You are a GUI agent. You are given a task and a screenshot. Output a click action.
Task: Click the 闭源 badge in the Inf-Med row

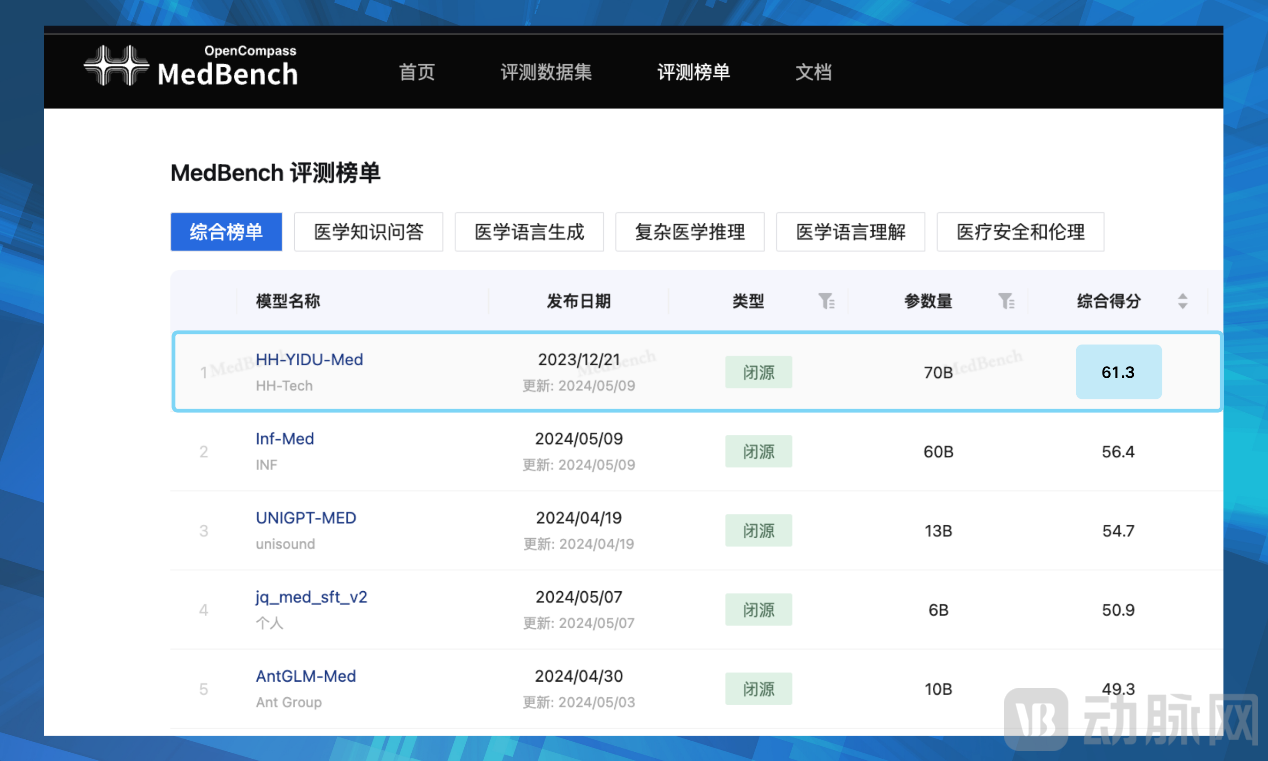pos(758,451)
